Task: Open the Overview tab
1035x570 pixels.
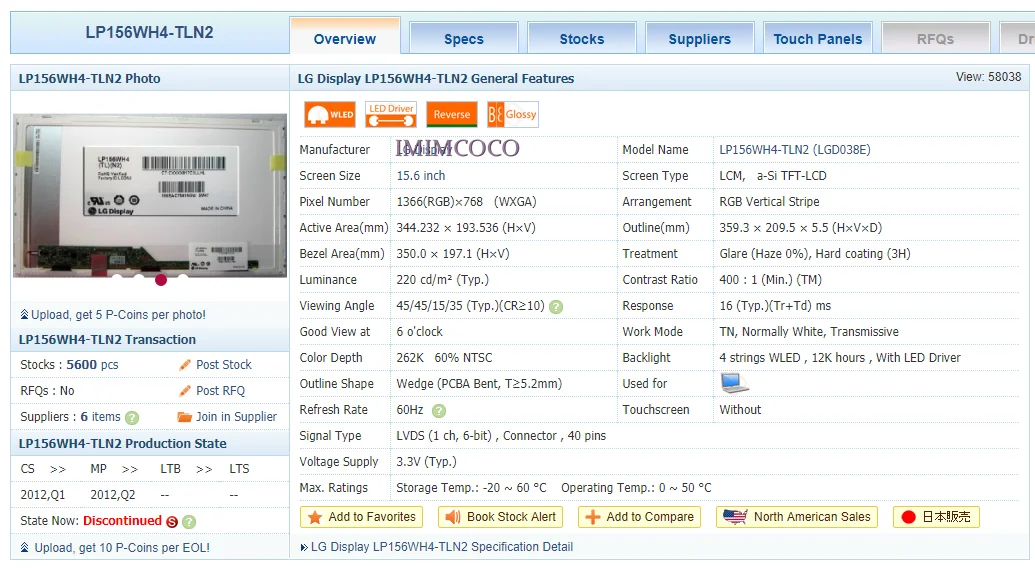Action: [x=345, y=38]
